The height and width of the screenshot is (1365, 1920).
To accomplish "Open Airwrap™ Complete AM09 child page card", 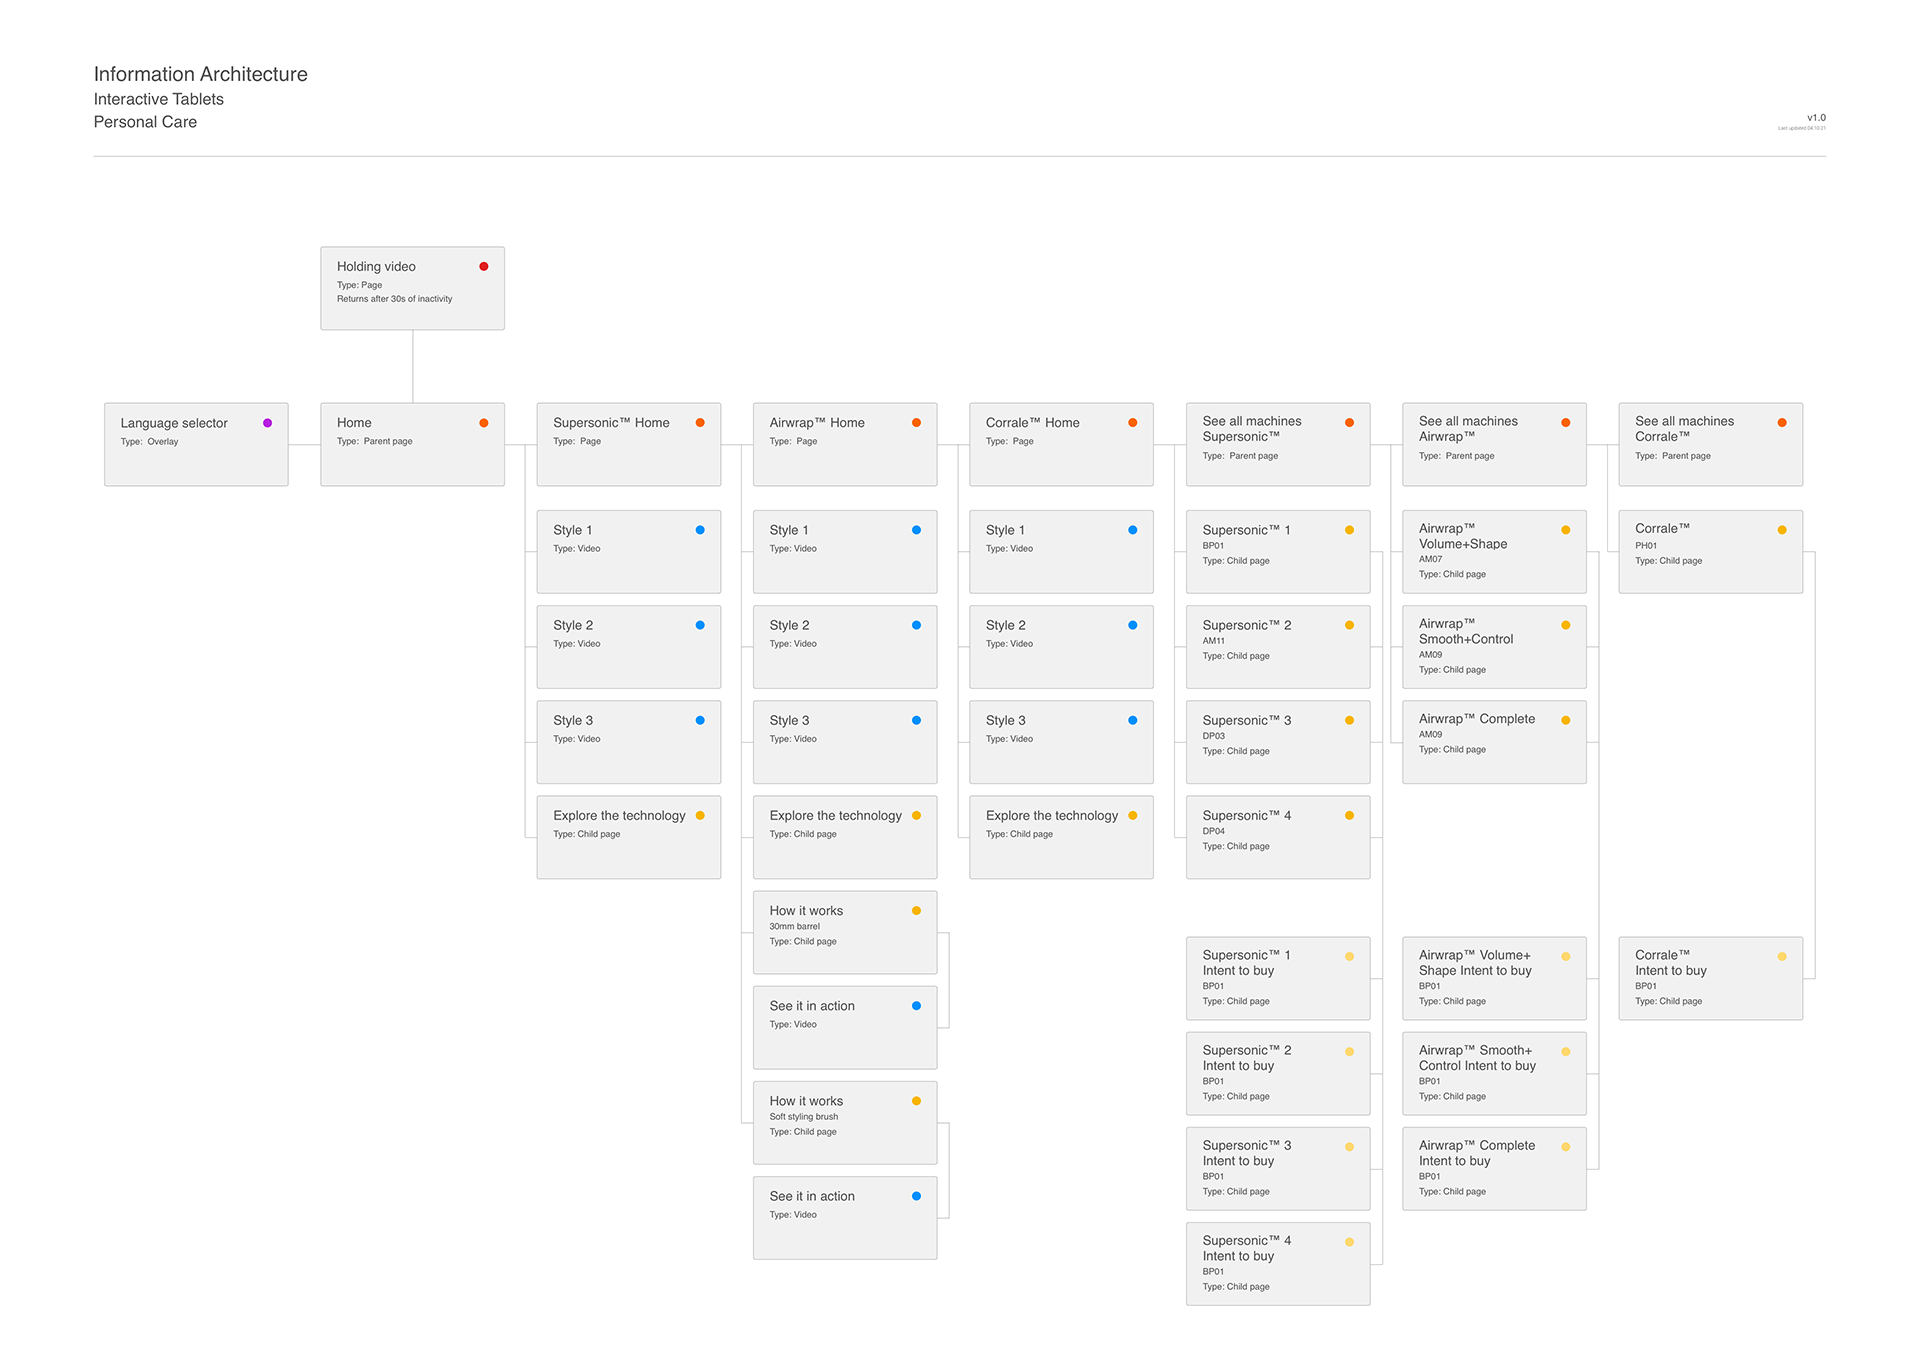I will pos(1493,742).
